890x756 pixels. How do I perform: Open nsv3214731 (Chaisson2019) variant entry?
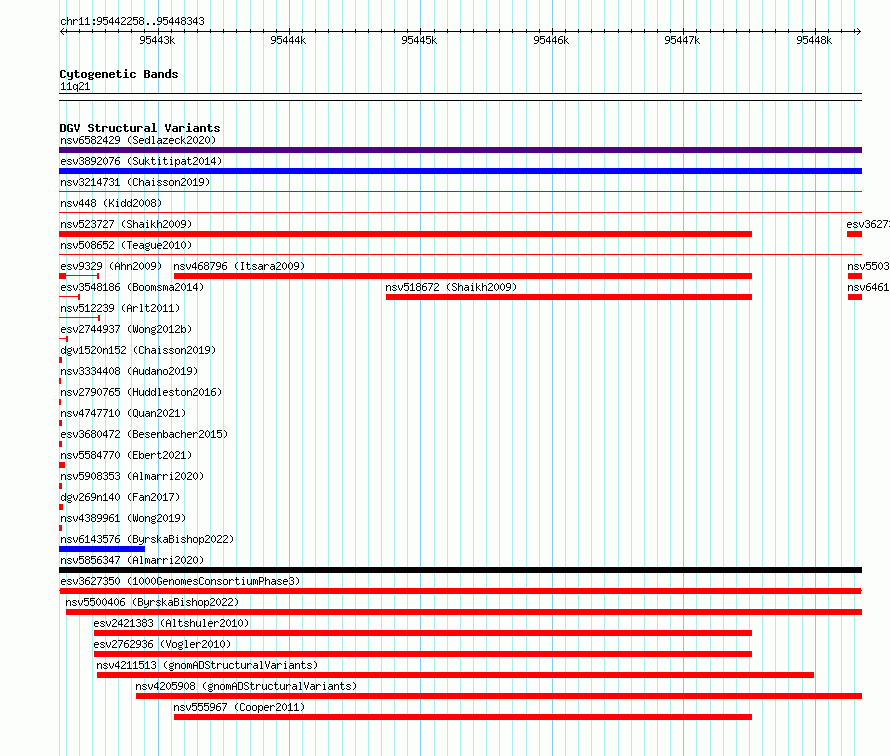coord(135,182)
